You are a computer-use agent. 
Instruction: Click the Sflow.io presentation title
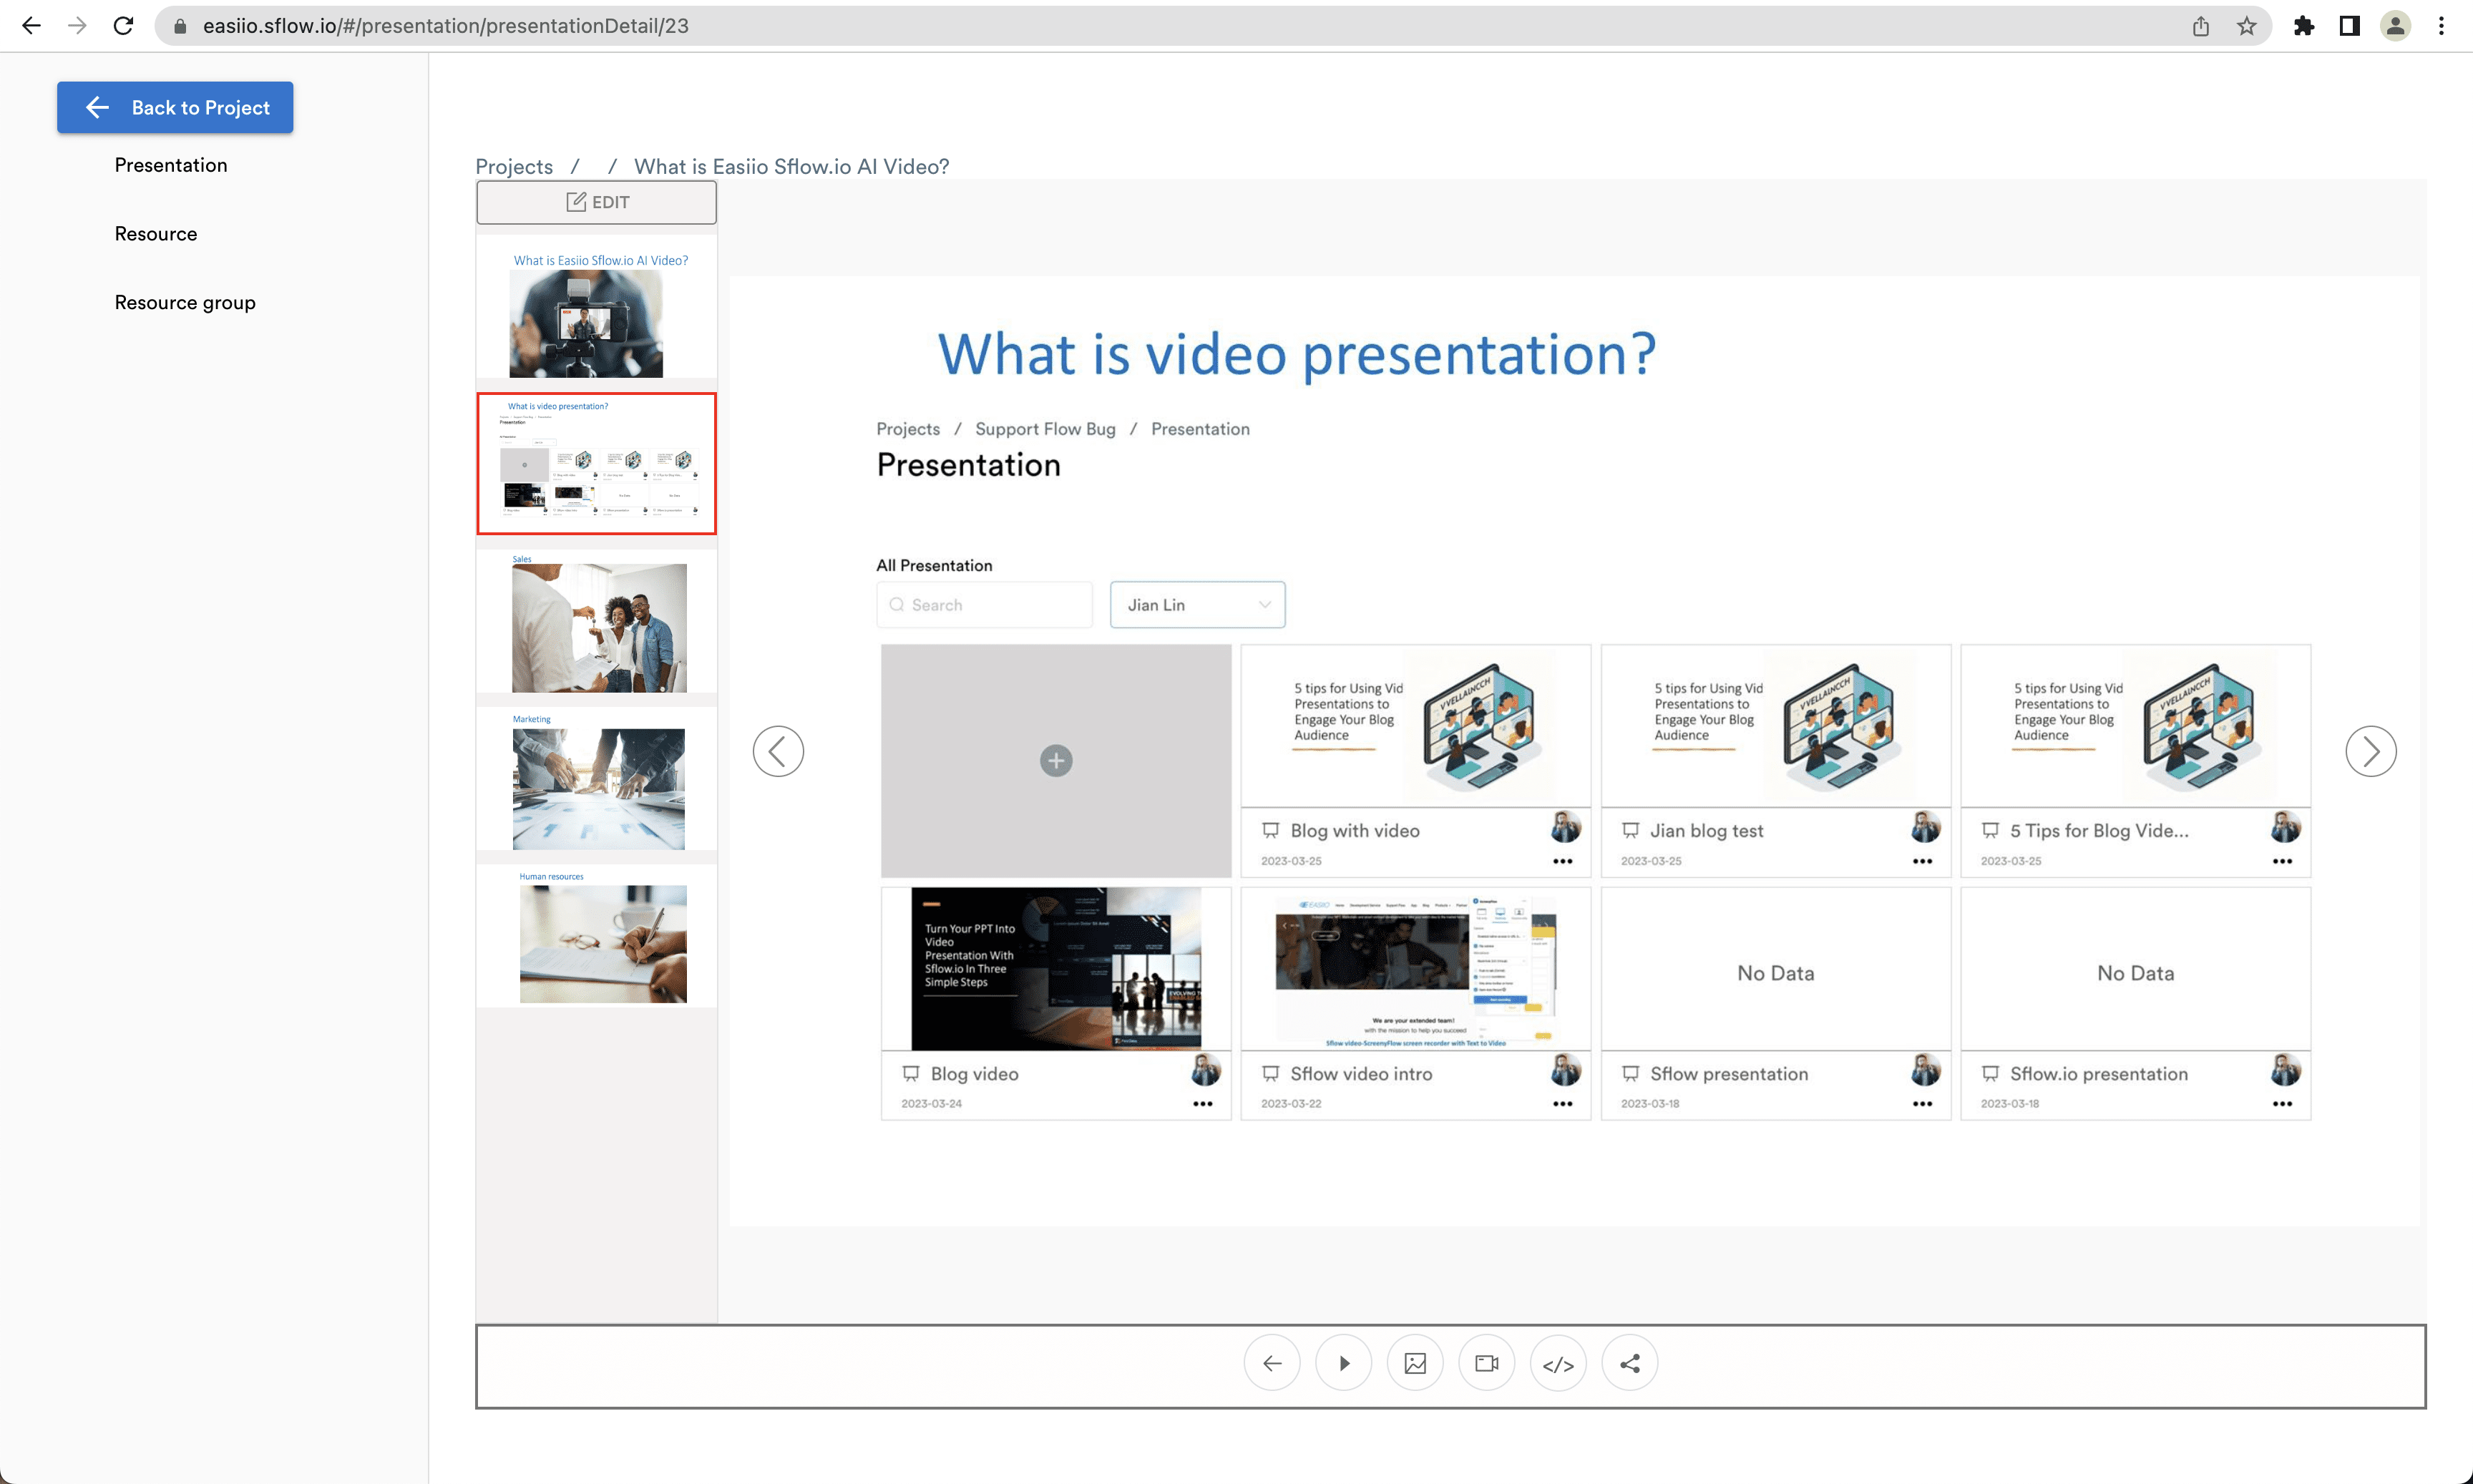[x=2099, y=1074]
